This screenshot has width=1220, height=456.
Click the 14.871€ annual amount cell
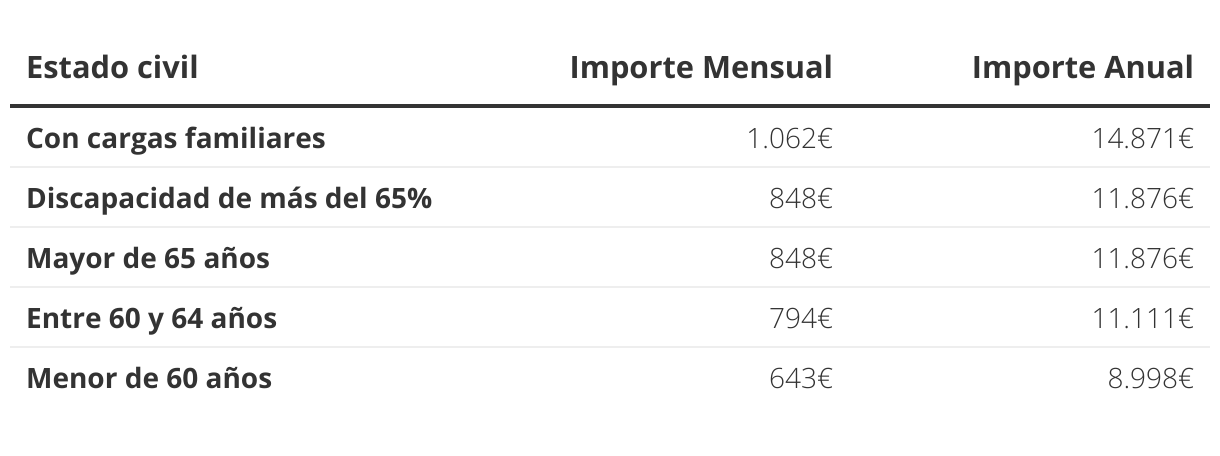coord(1144,138)
